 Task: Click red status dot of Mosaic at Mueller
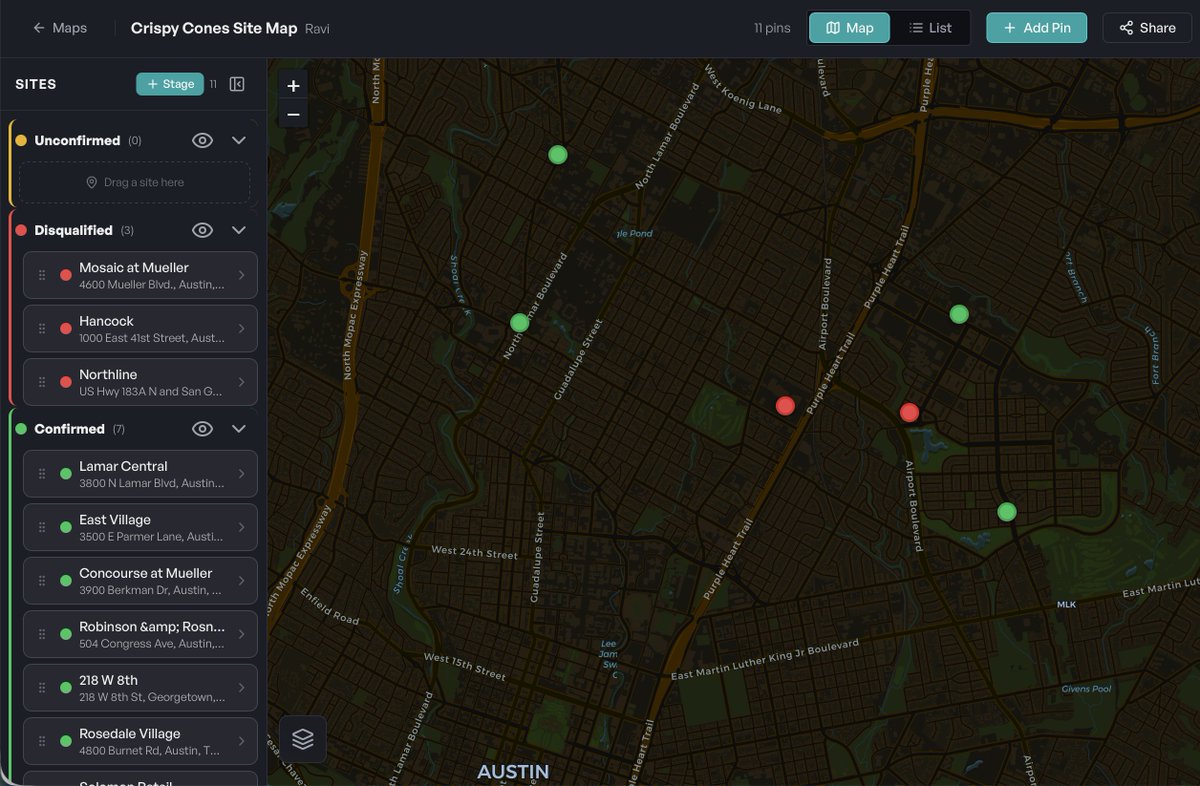66,275
